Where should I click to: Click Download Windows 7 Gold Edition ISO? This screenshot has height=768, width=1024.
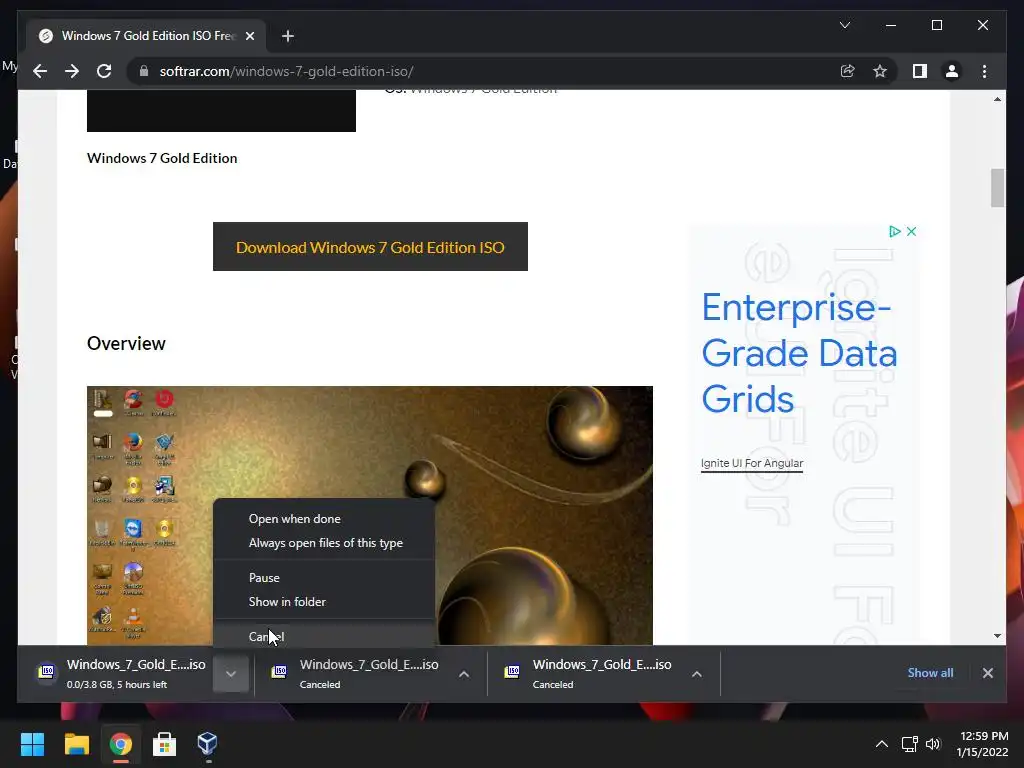point(370,247)
